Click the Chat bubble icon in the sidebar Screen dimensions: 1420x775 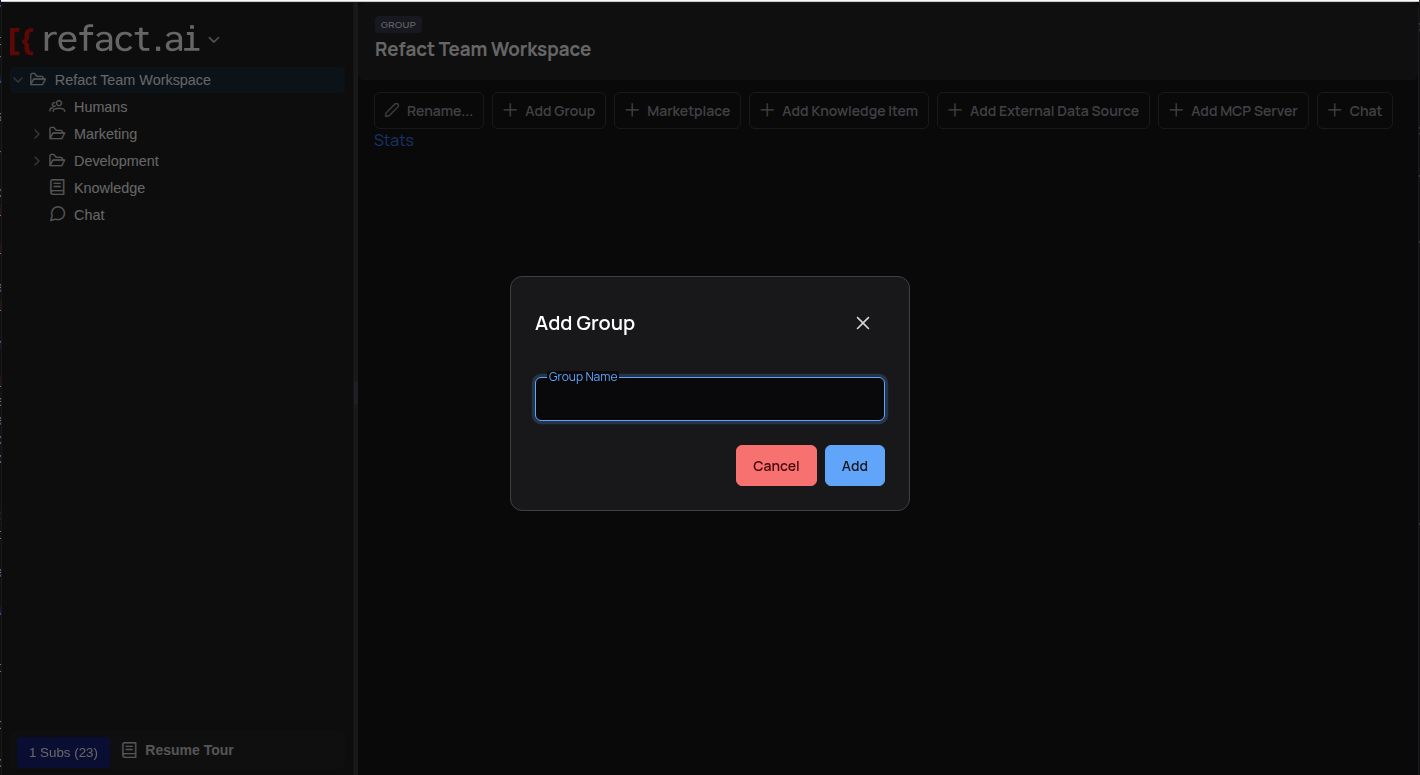pos(56,214)
